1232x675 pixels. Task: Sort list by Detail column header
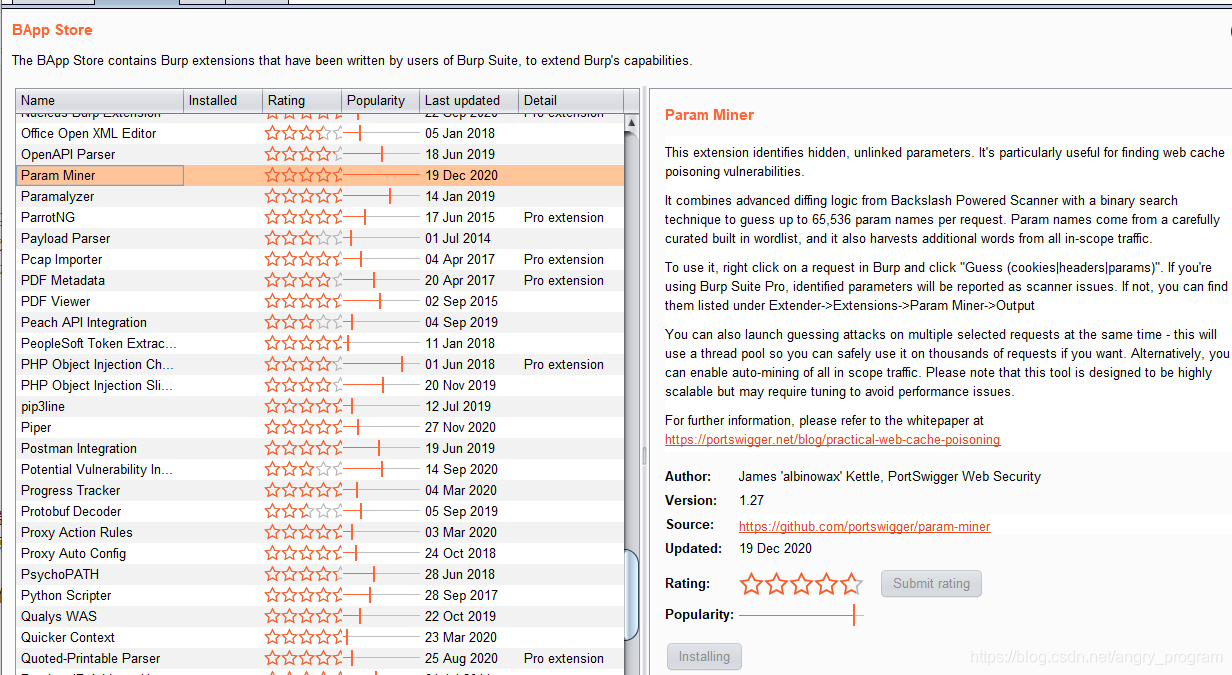(571, 100)
